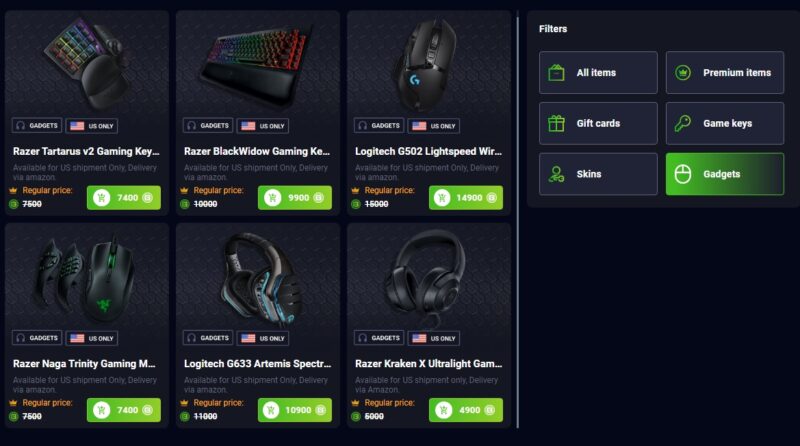Viewport: 800px width, 446px height.
Task: Click cart icon for Razer Kraken X
Action: click(x=443, y=410)
